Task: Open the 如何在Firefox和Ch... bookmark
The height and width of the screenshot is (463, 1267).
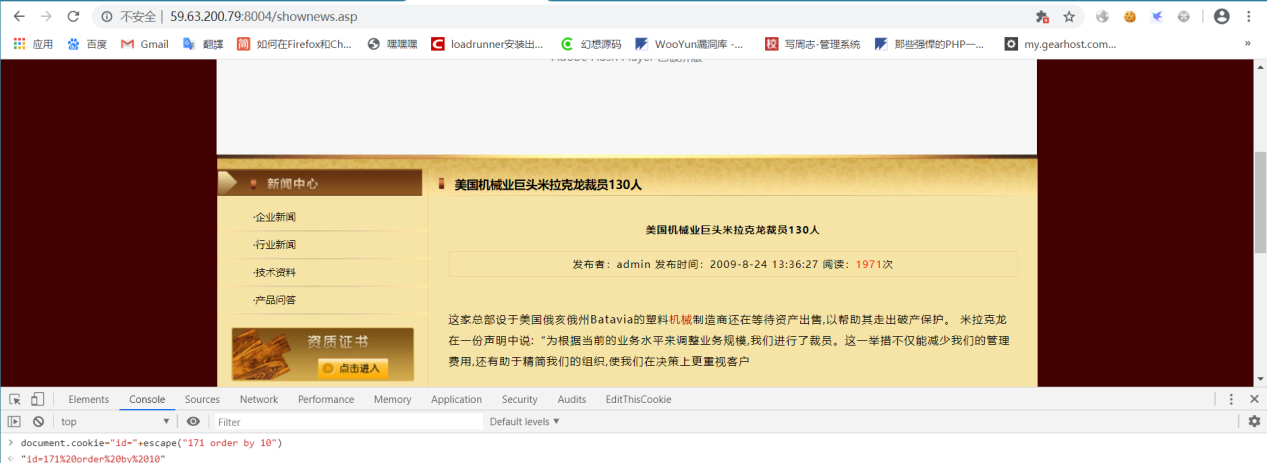Action: [295, 44]
